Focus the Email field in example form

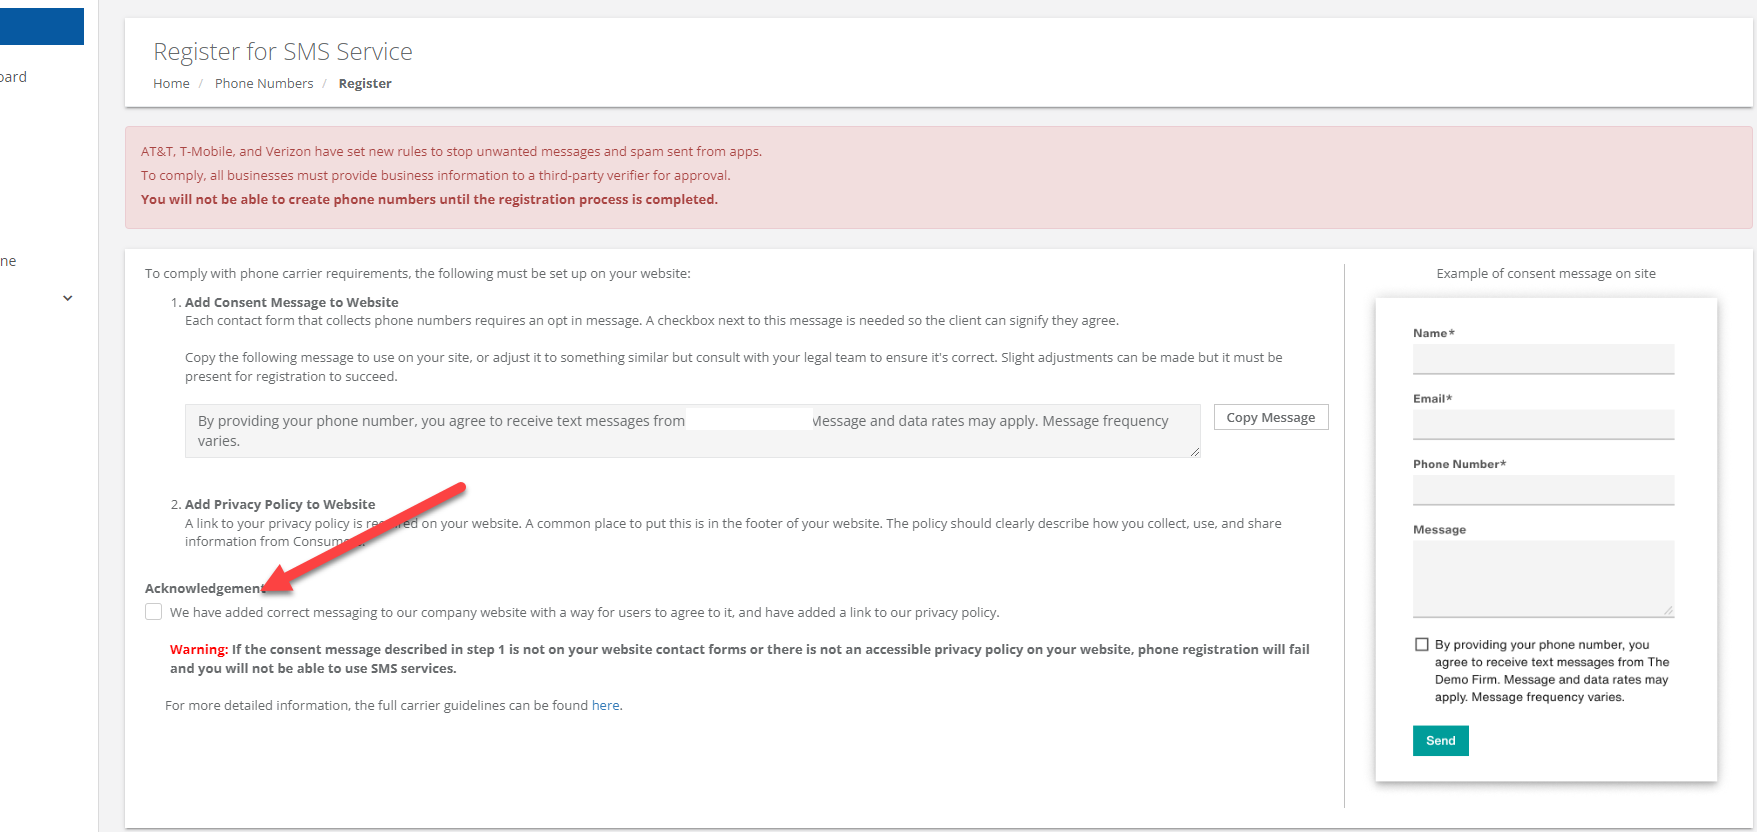1543,424
